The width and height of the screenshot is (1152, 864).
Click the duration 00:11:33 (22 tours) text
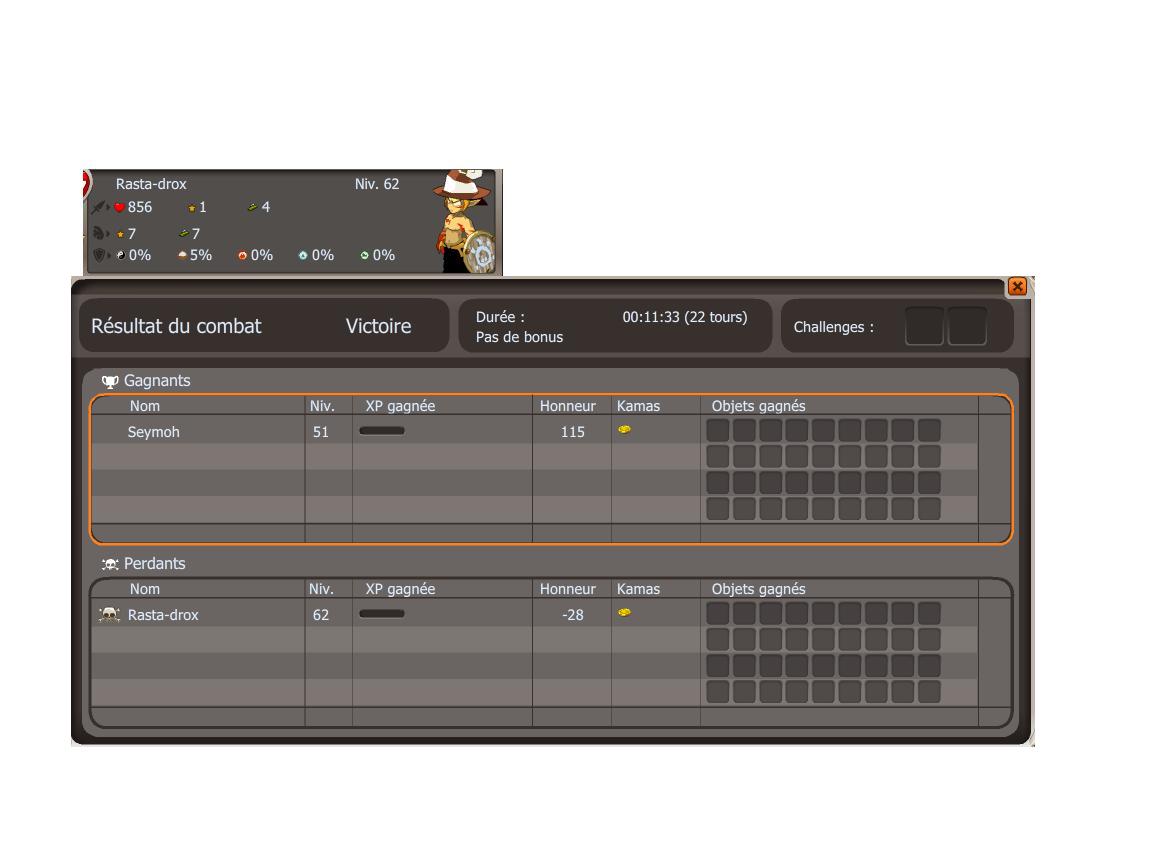(685, 317)
